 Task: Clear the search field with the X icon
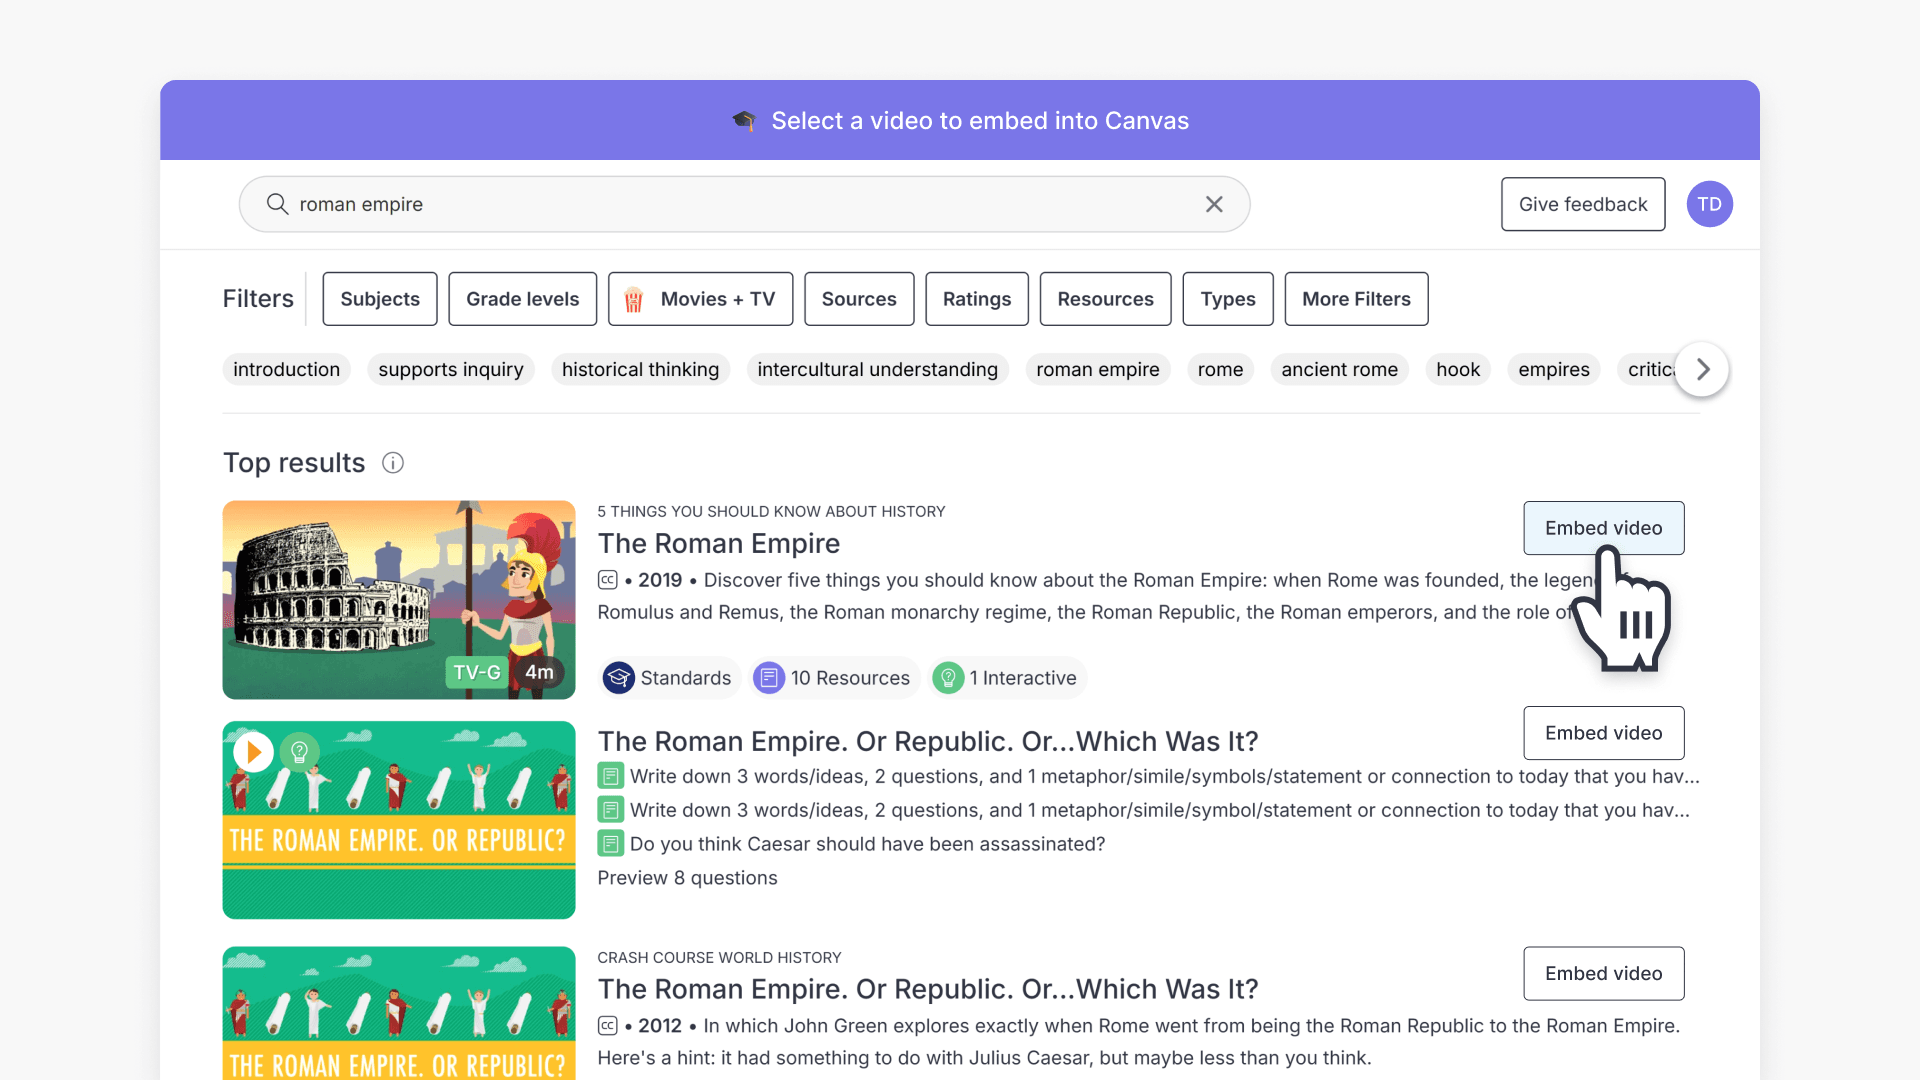tap(1214, 204)
